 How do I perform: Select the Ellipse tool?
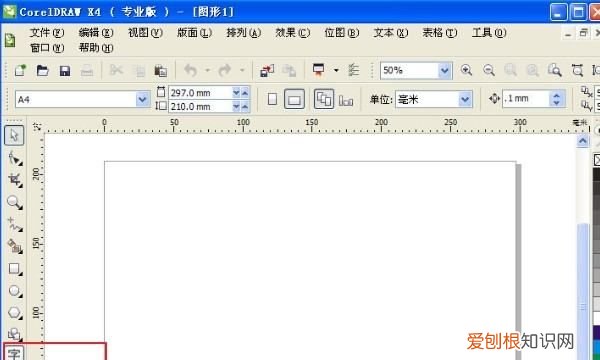[15, 291]
